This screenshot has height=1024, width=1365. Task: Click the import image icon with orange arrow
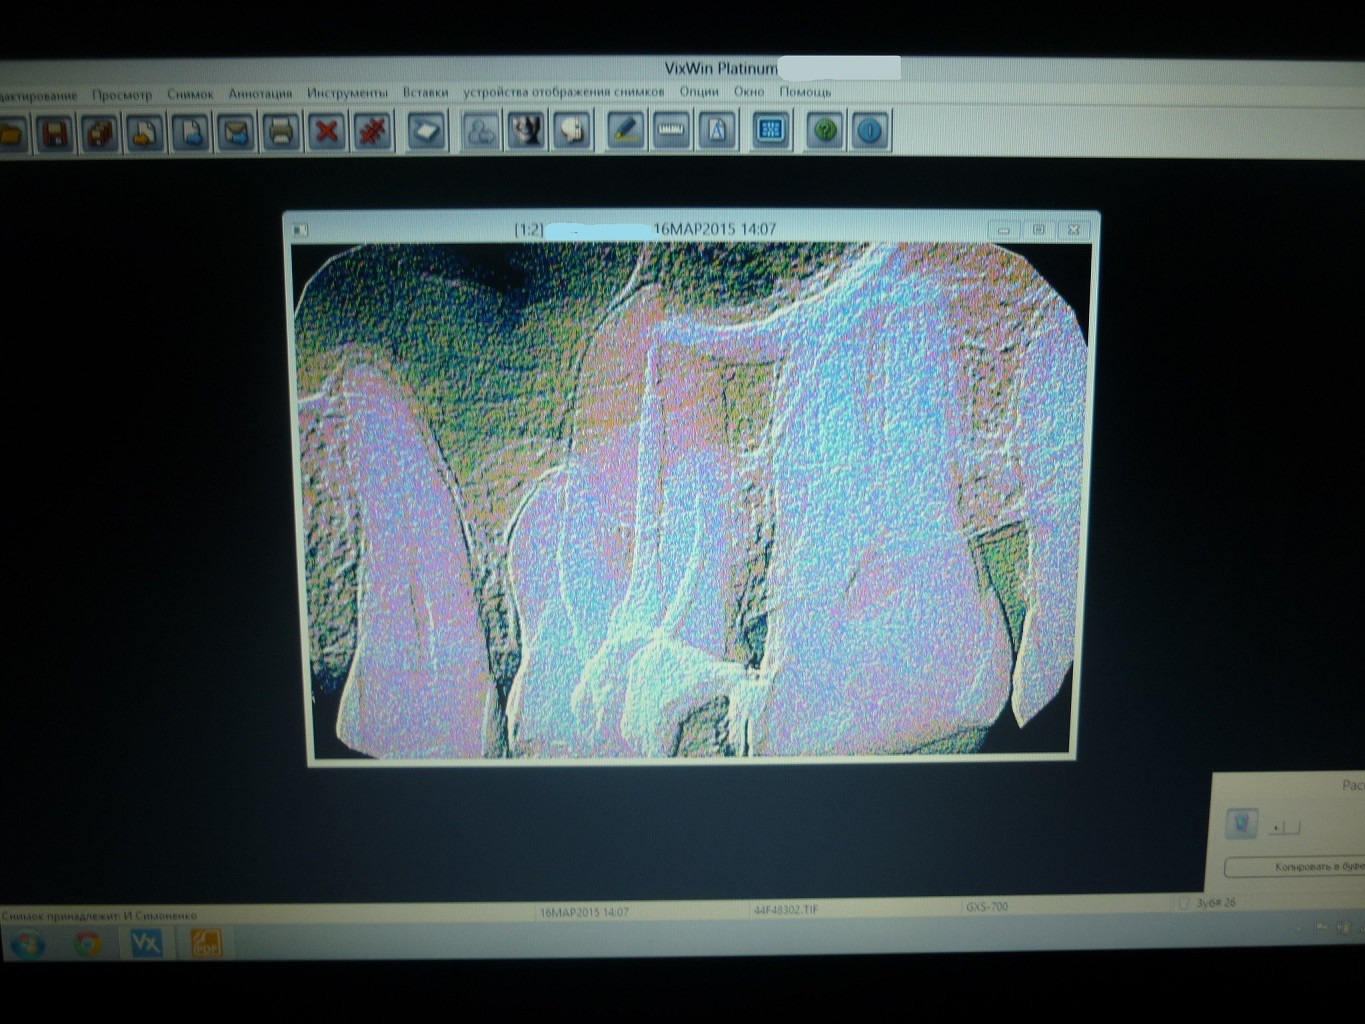(x=145, y=132)
